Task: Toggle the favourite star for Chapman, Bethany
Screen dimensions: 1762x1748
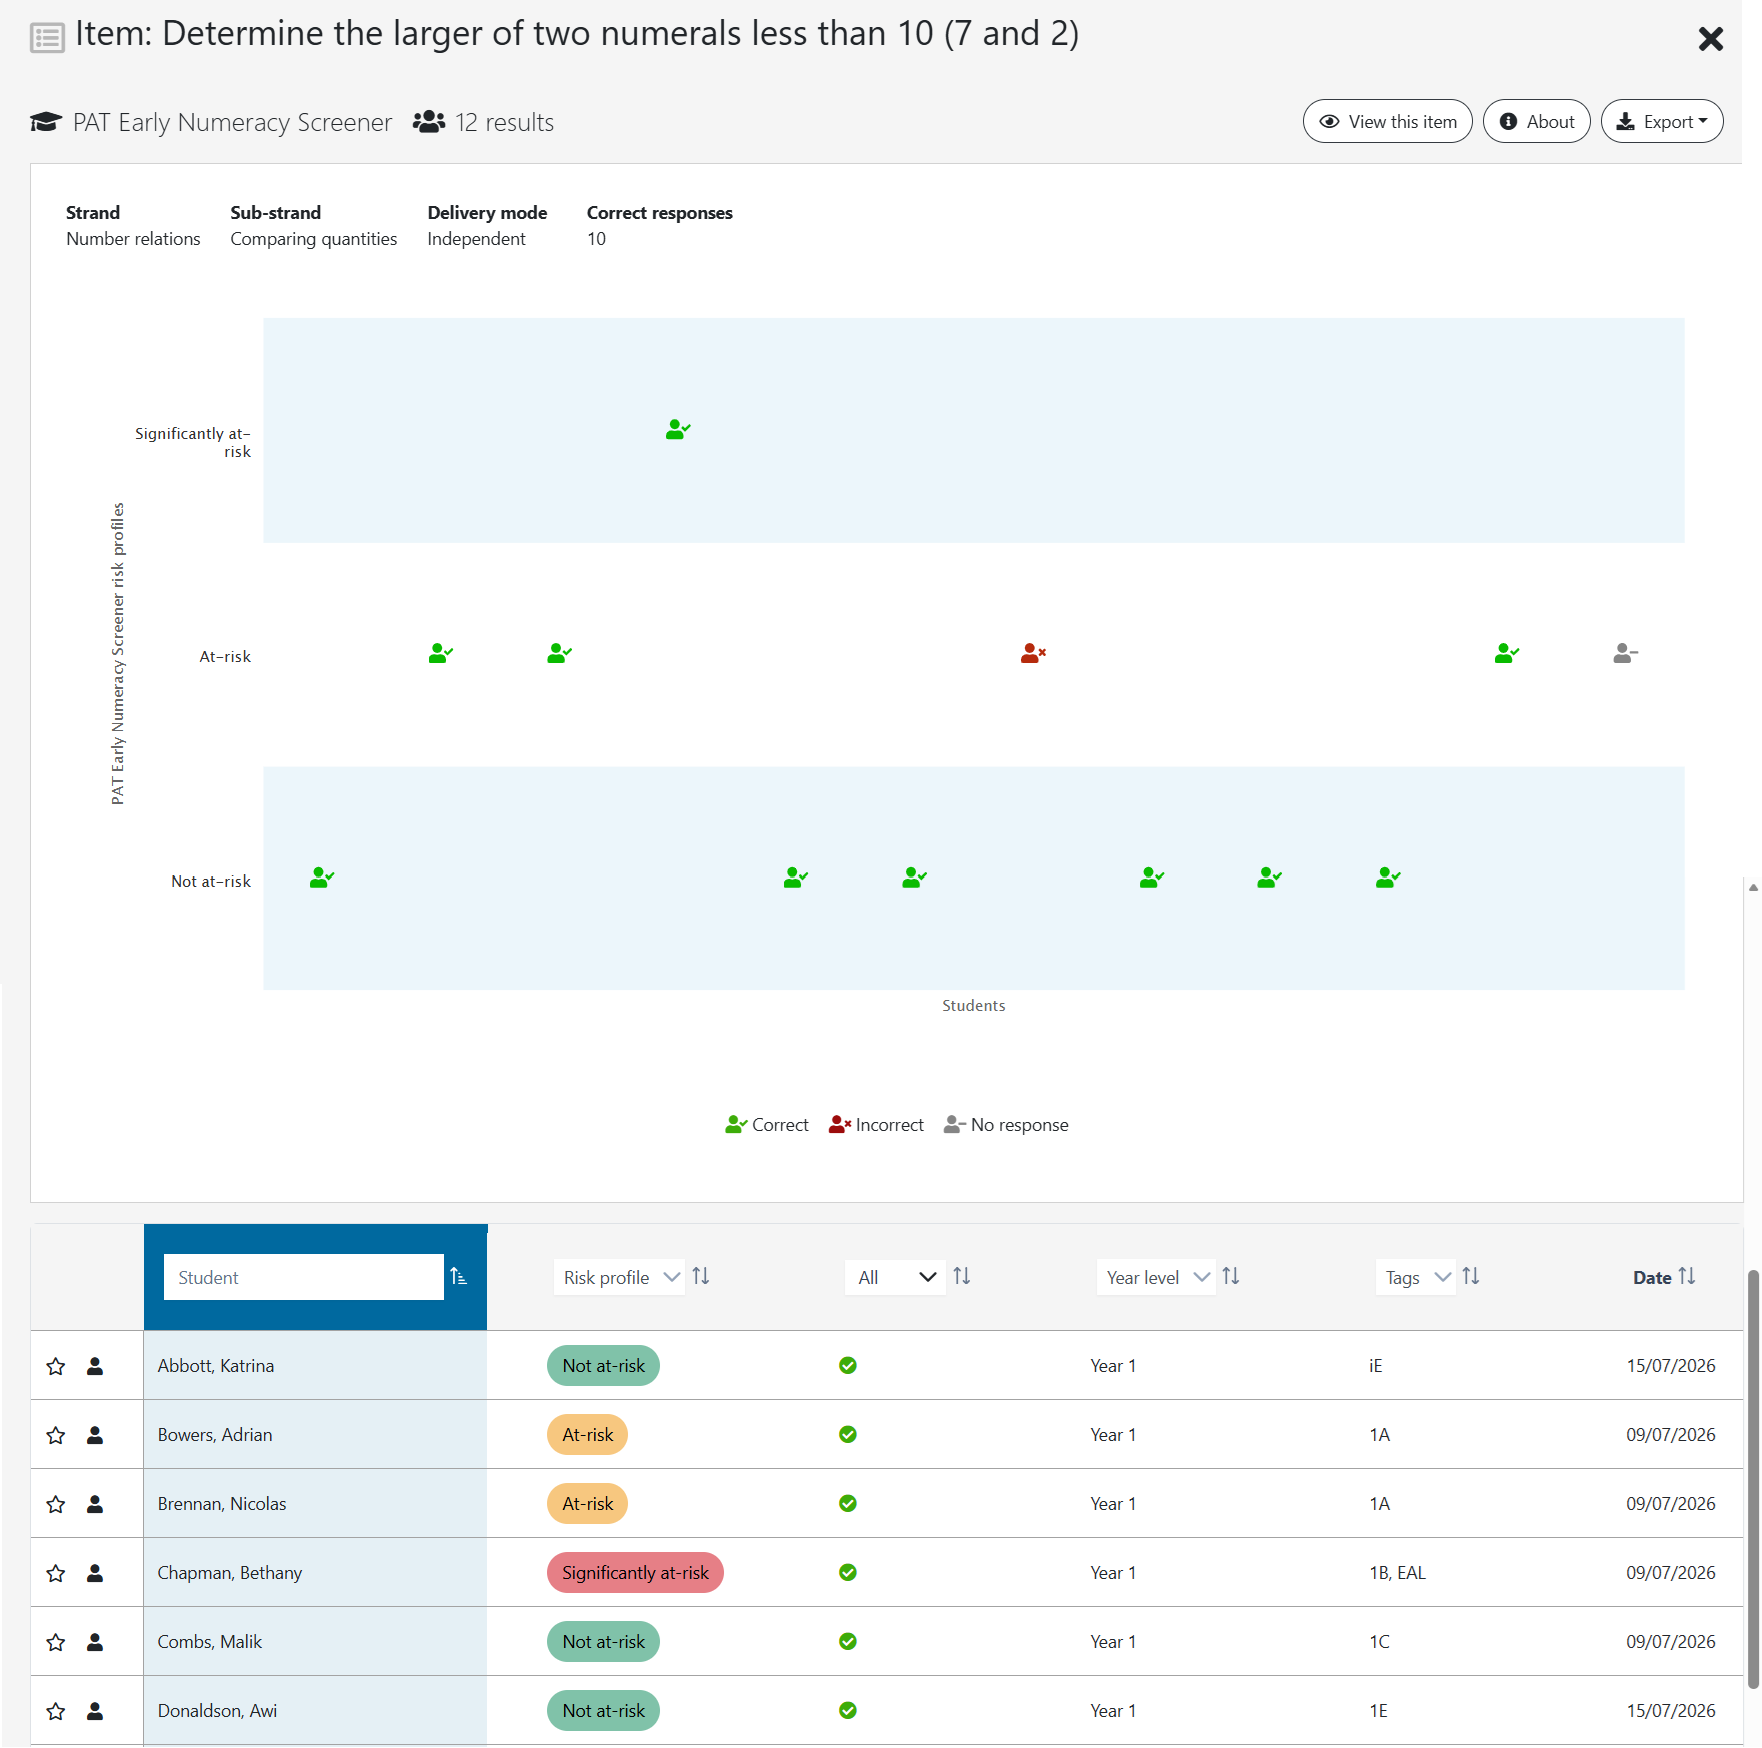Action: point(56,1573)
